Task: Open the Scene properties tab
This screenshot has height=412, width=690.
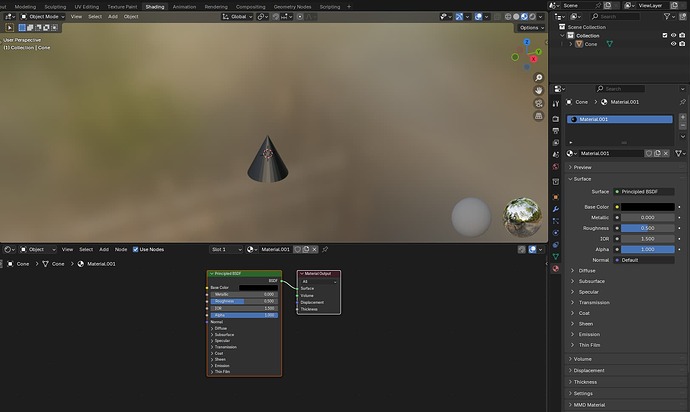Action: (x=556, y=154)
